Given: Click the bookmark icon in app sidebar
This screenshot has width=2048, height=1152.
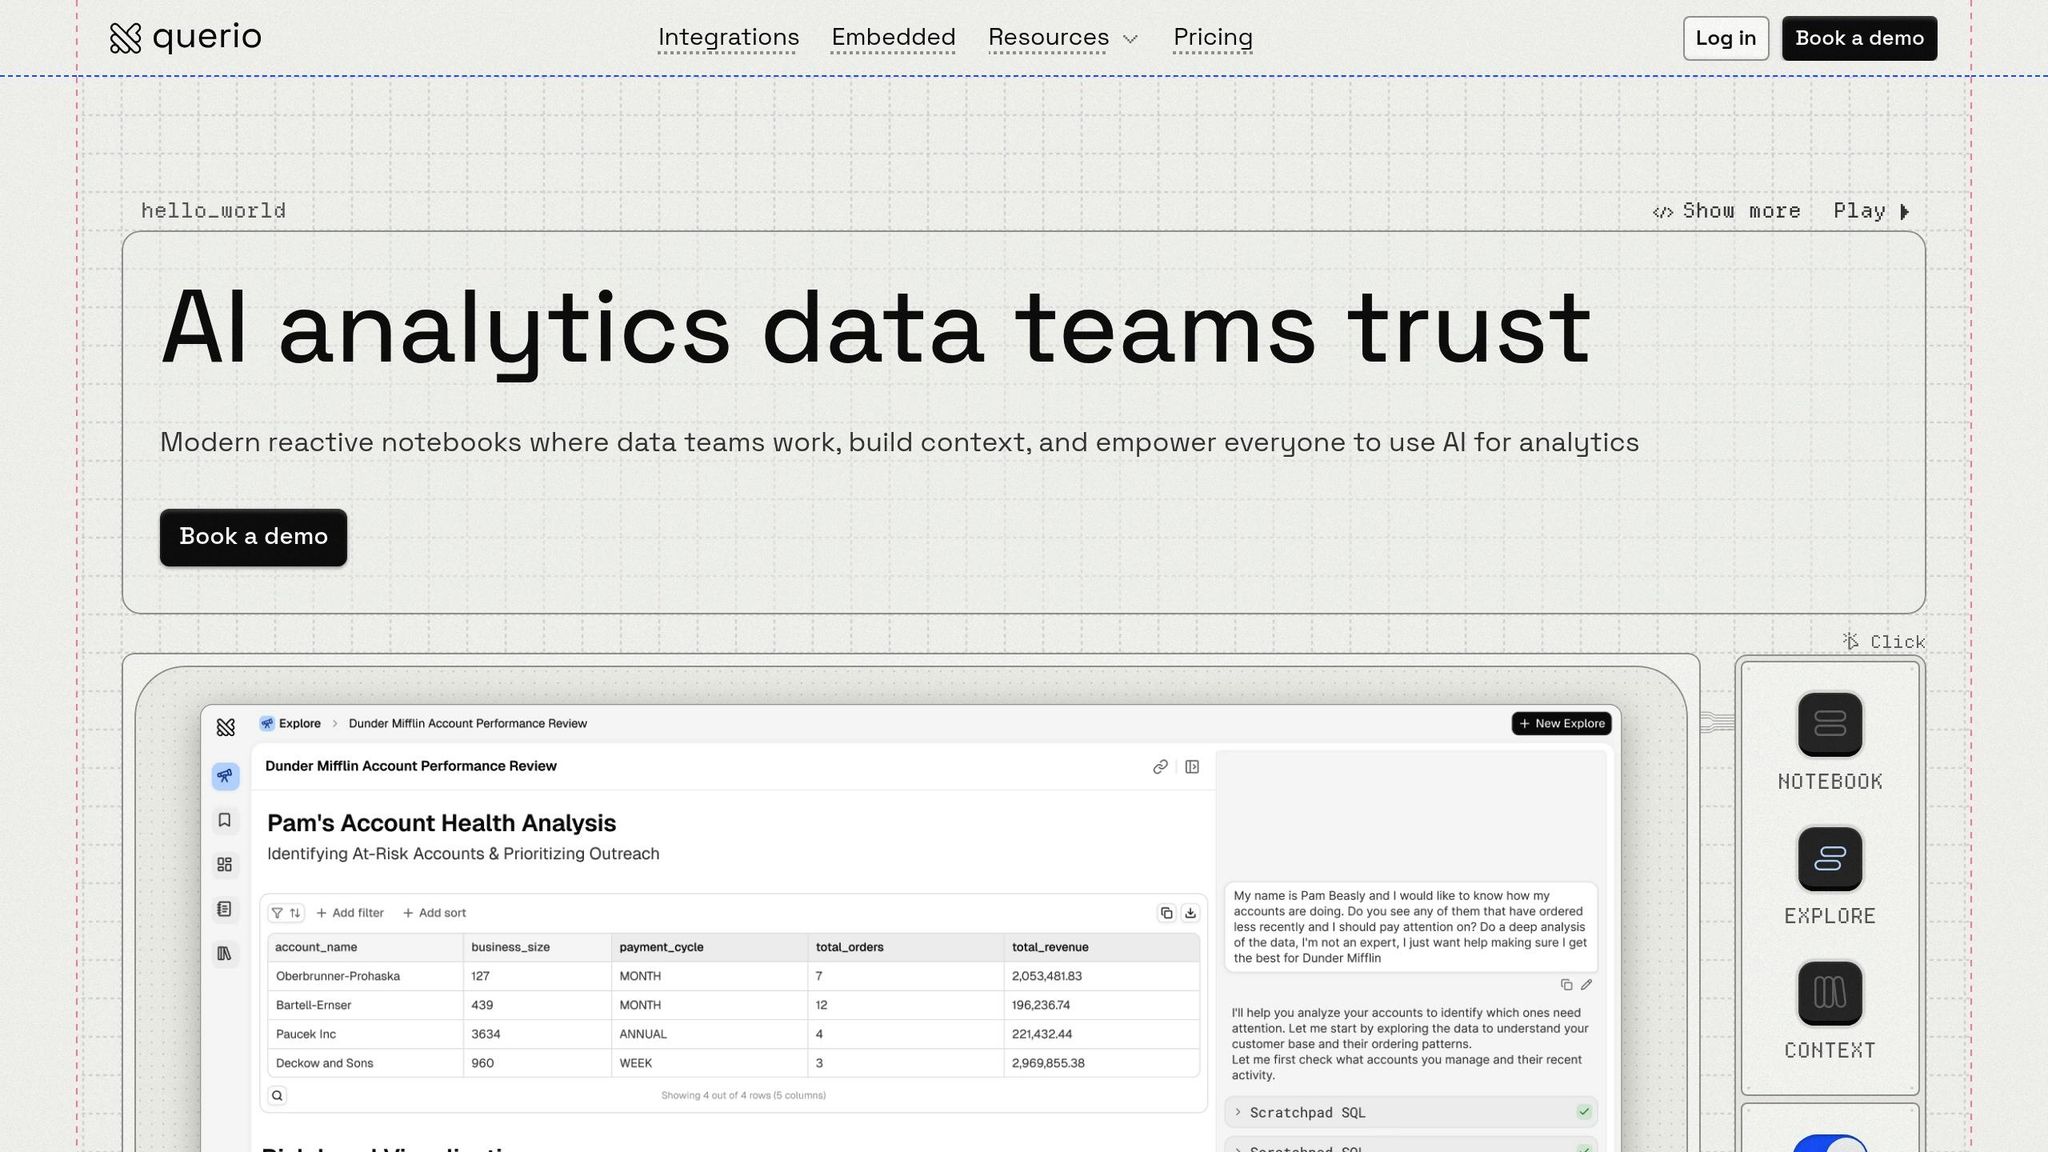Looking at the screenshot, I should [x=225, y=820].
